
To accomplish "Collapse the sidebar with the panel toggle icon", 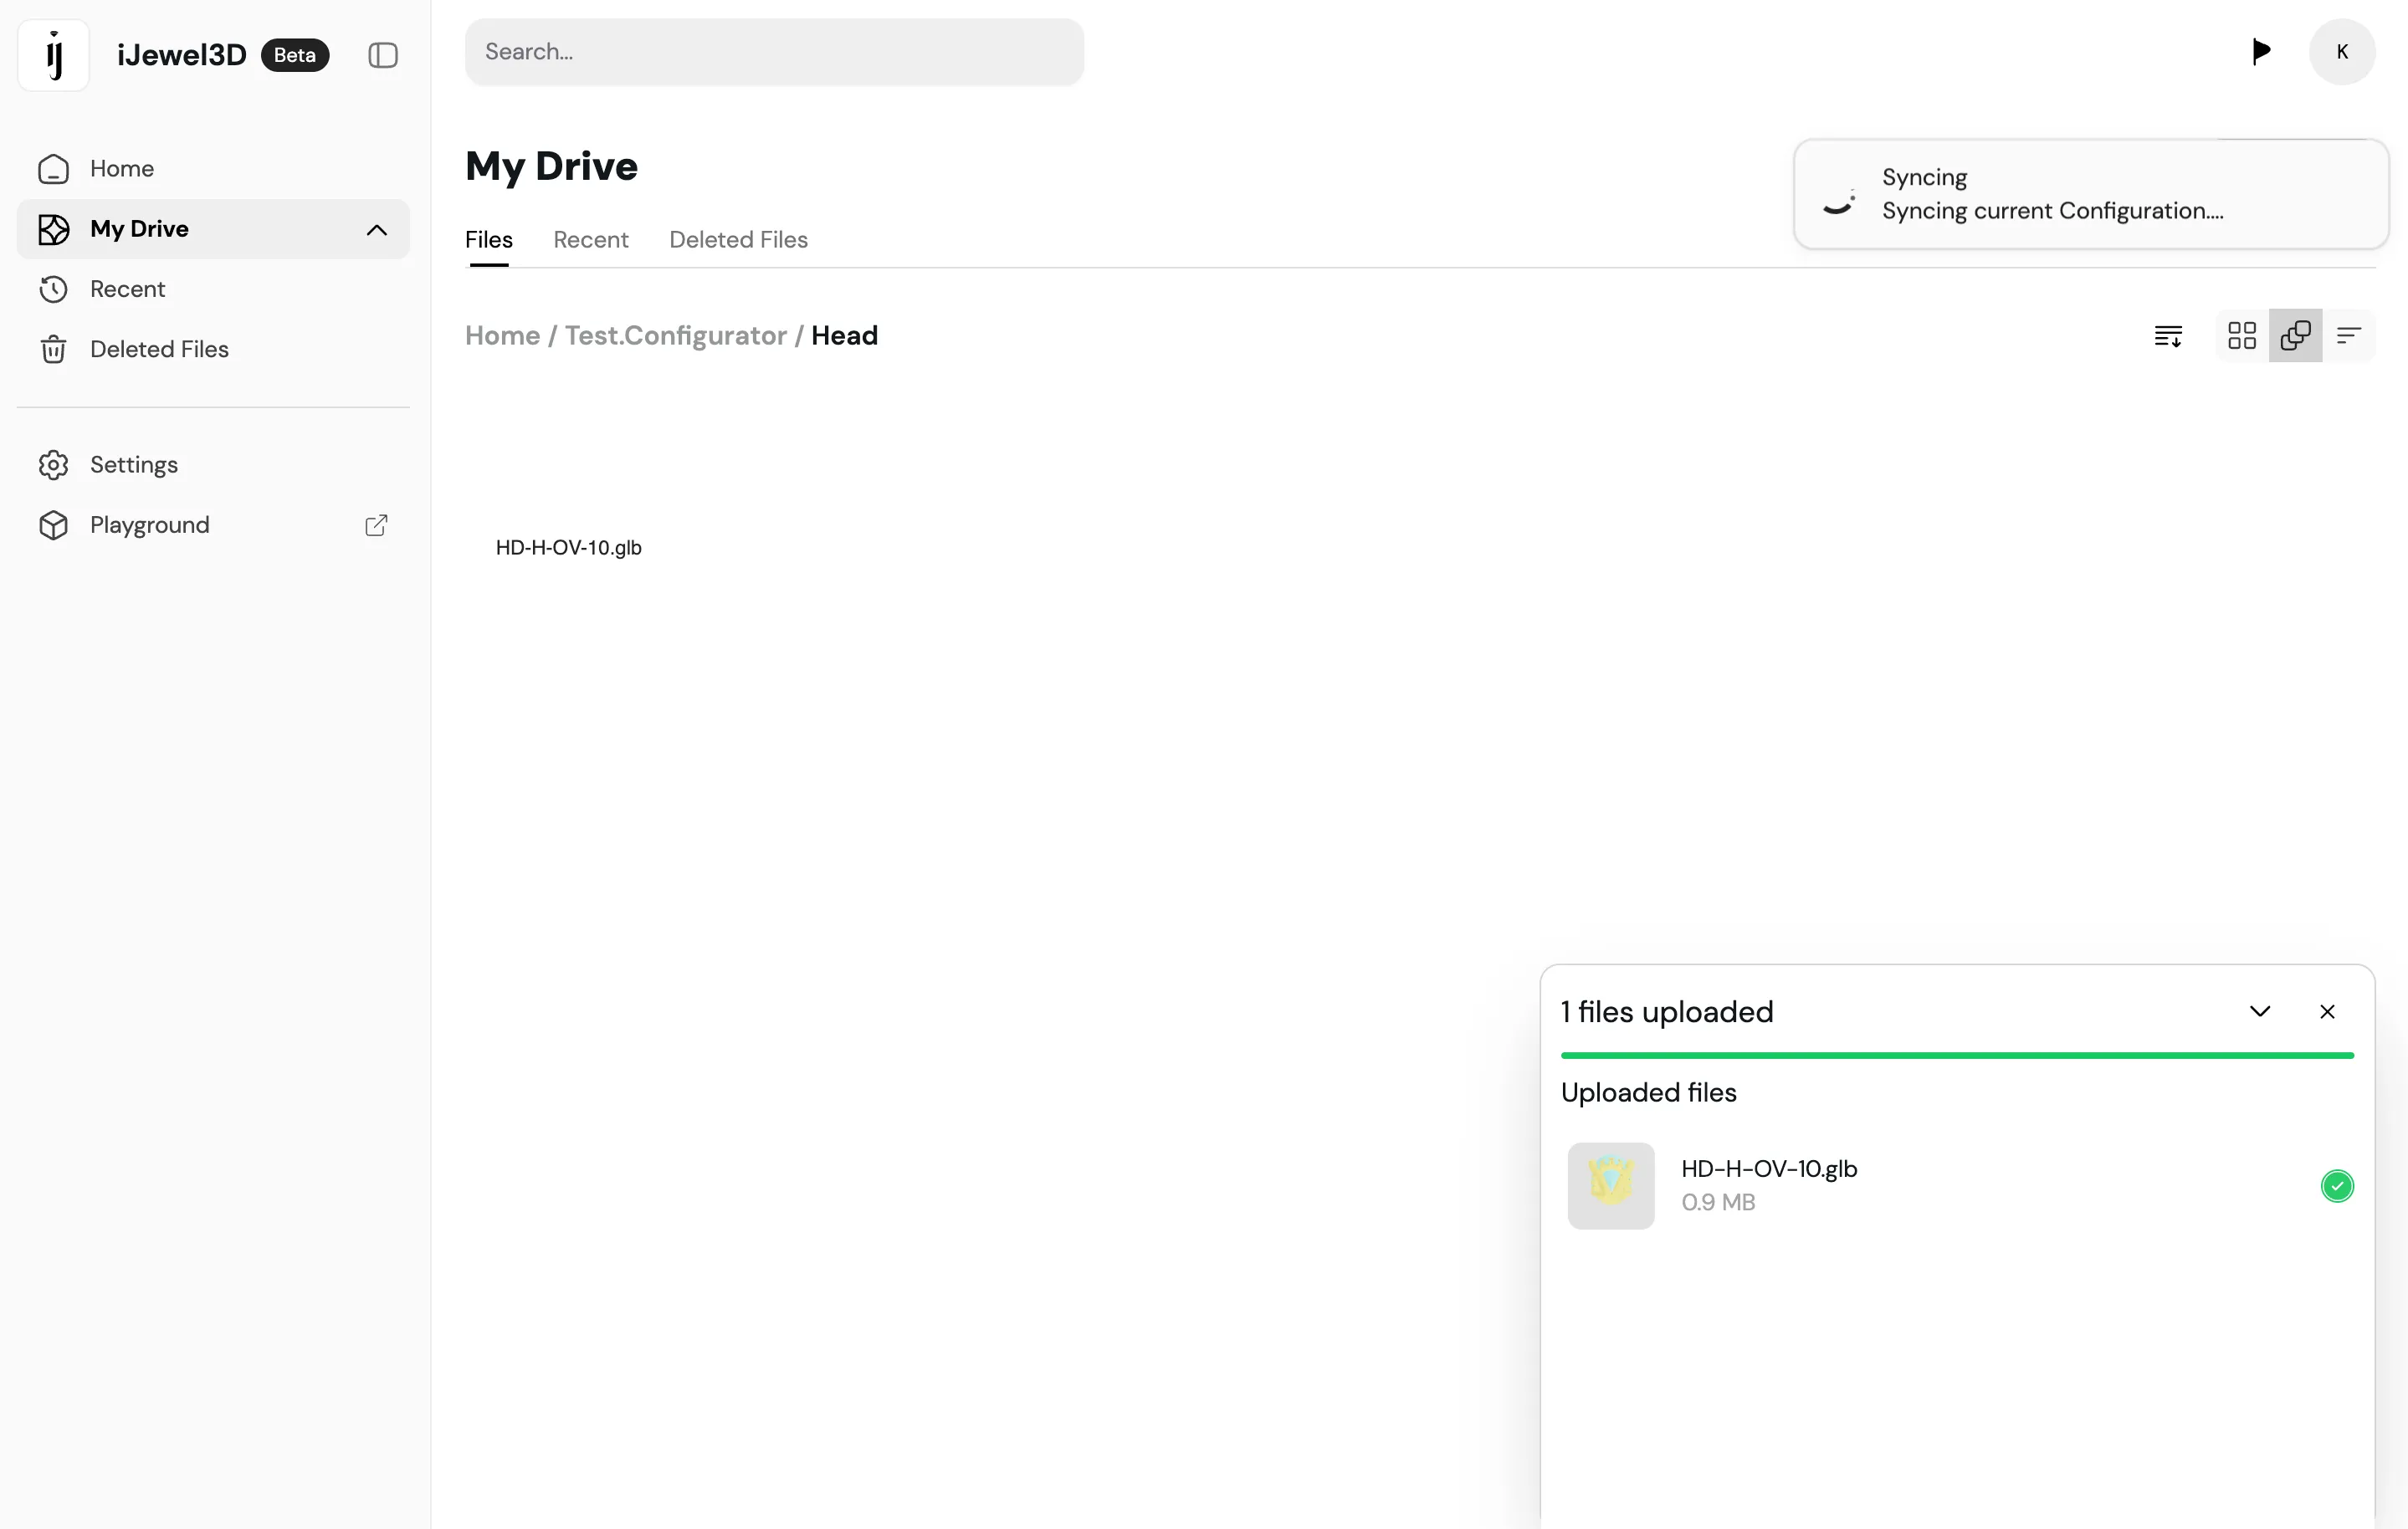I will [382, 55].
